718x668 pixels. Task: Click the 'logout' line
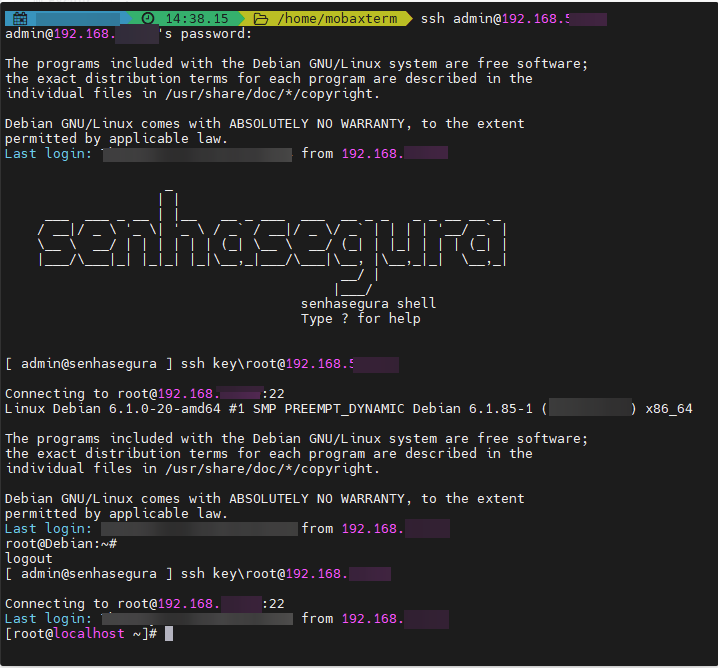coord(28,559)
